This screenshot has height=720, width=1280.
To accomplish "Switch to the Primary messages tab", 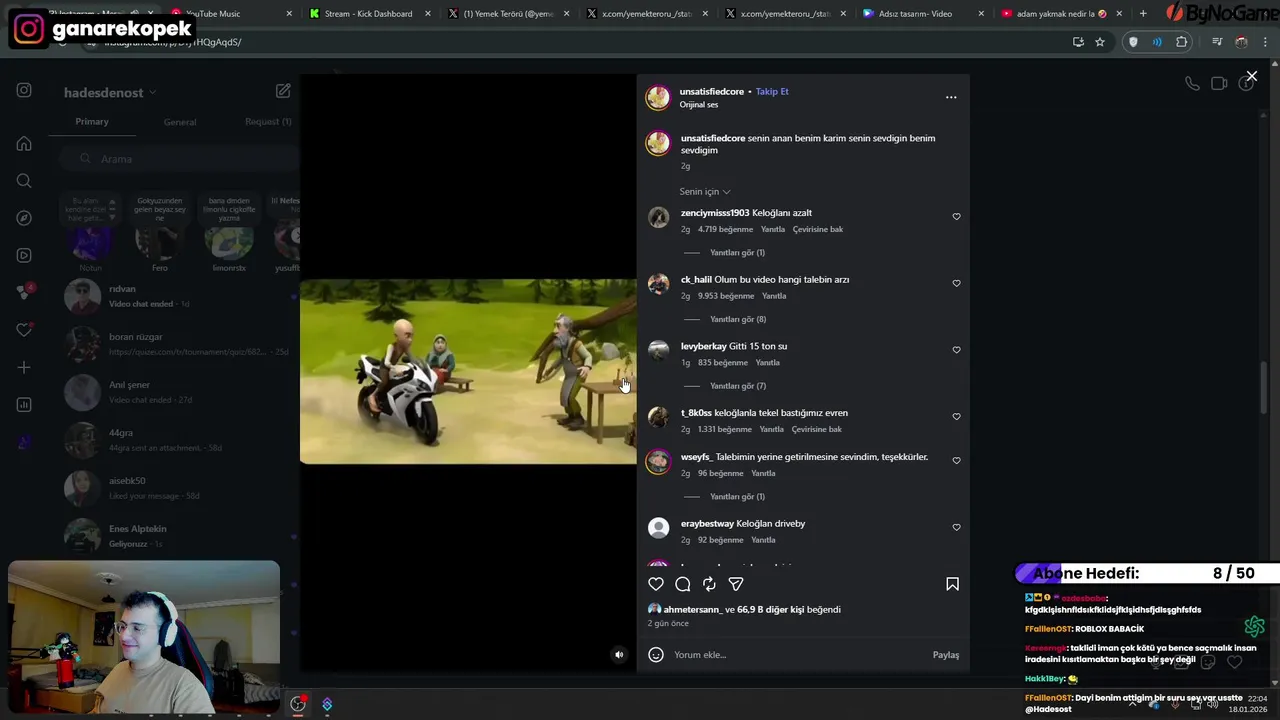I will [x=92, y=122].
